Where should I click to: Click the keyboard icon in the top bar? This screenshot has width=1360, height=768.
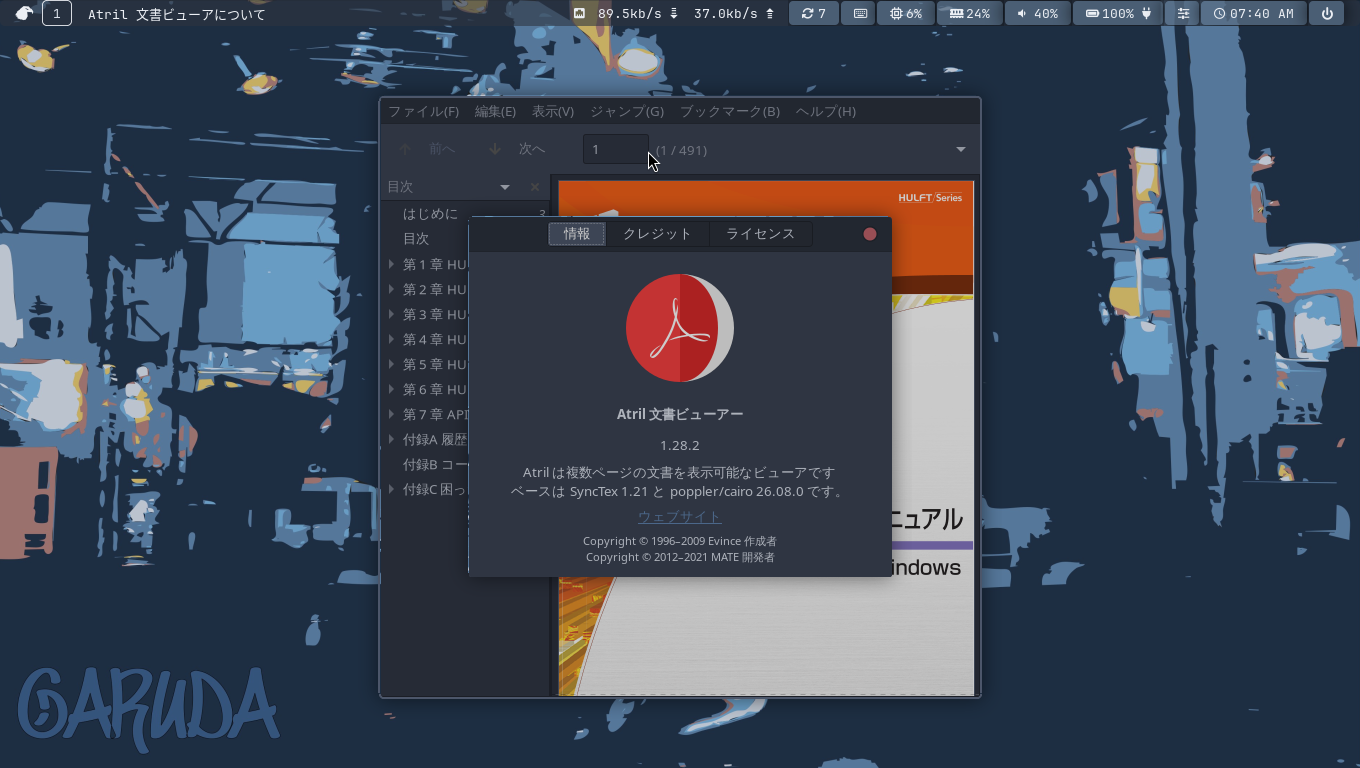[859, 13]
